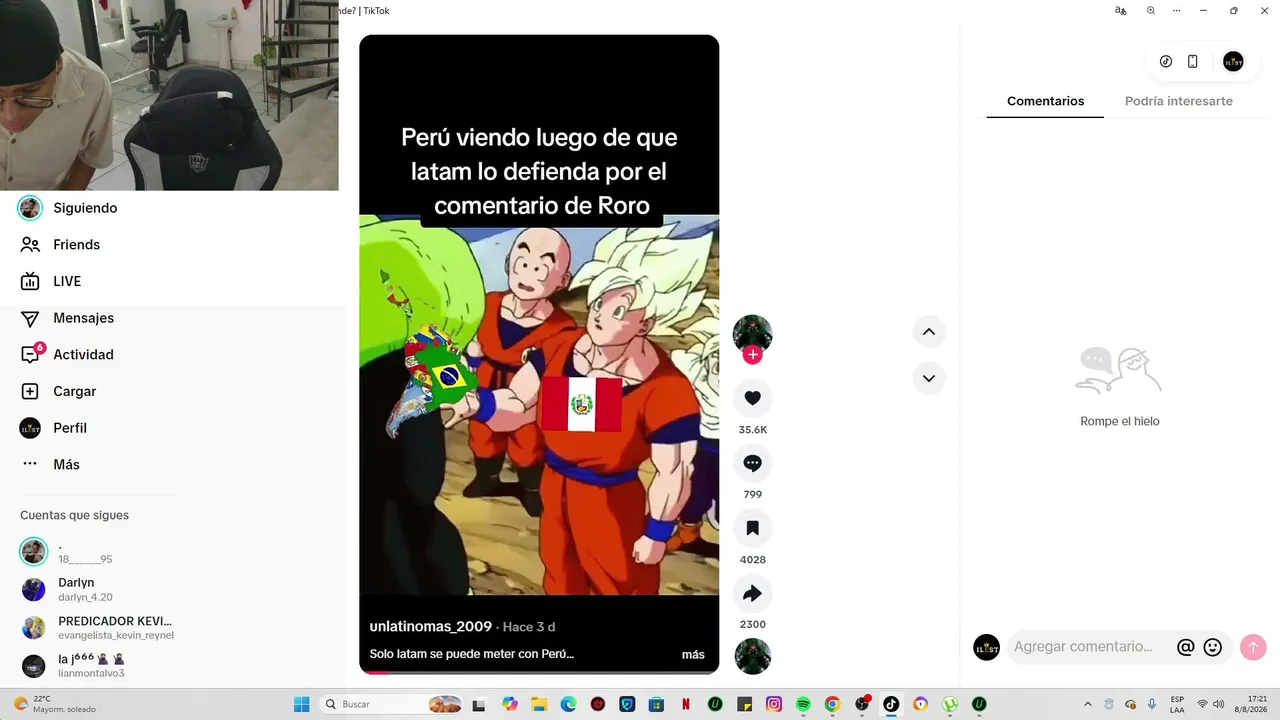Open unlatinomas_2009 profile link
Viewport: 1280px width, 720px height.
(431, 626)
